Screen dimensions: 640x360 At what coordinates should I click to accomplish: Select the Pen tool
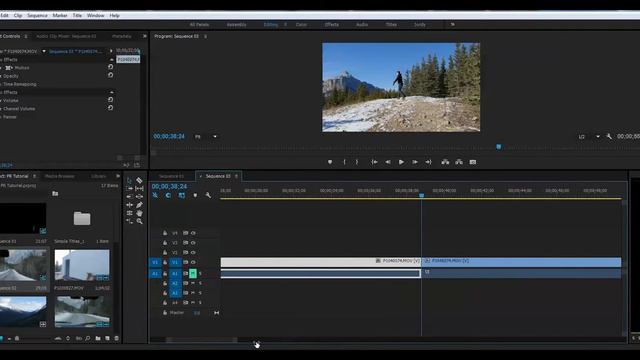pyautogui.click(x=139, y=205)
